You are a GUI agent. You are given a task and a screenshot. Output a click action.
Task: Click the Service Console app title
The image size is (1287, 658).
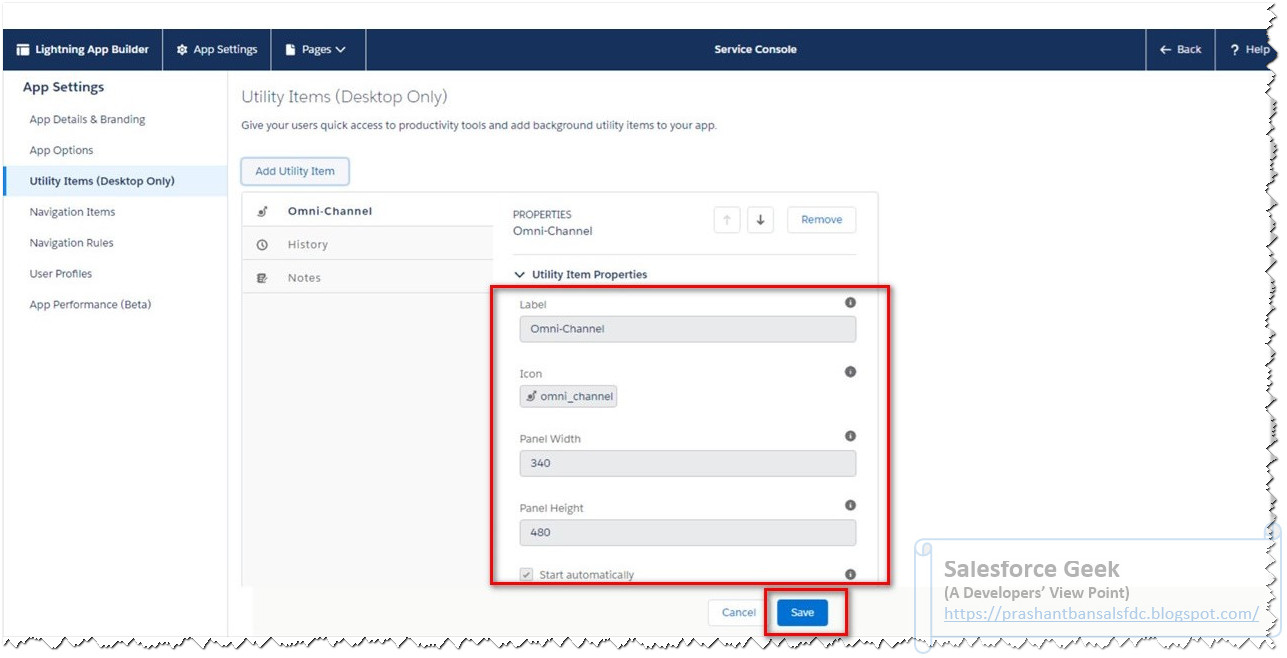755,49
